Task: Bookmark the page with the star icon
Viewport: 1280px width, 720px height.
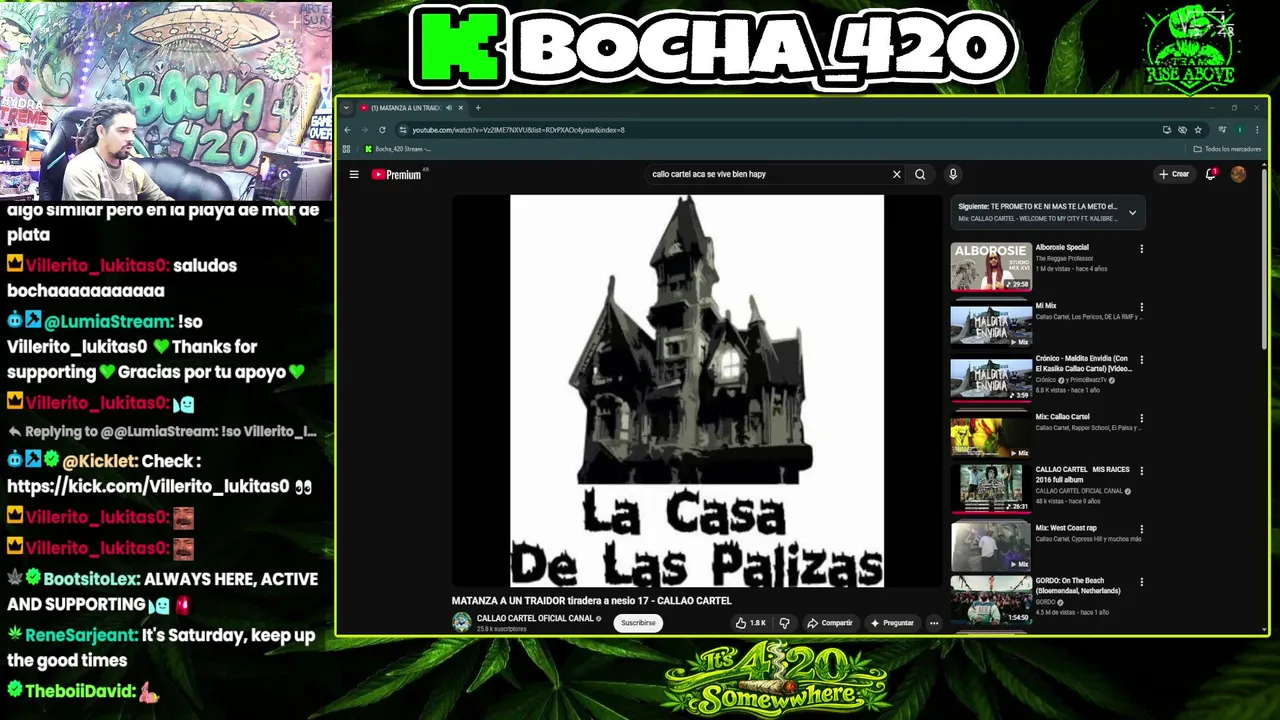Action: click(x=1197, y=130)
